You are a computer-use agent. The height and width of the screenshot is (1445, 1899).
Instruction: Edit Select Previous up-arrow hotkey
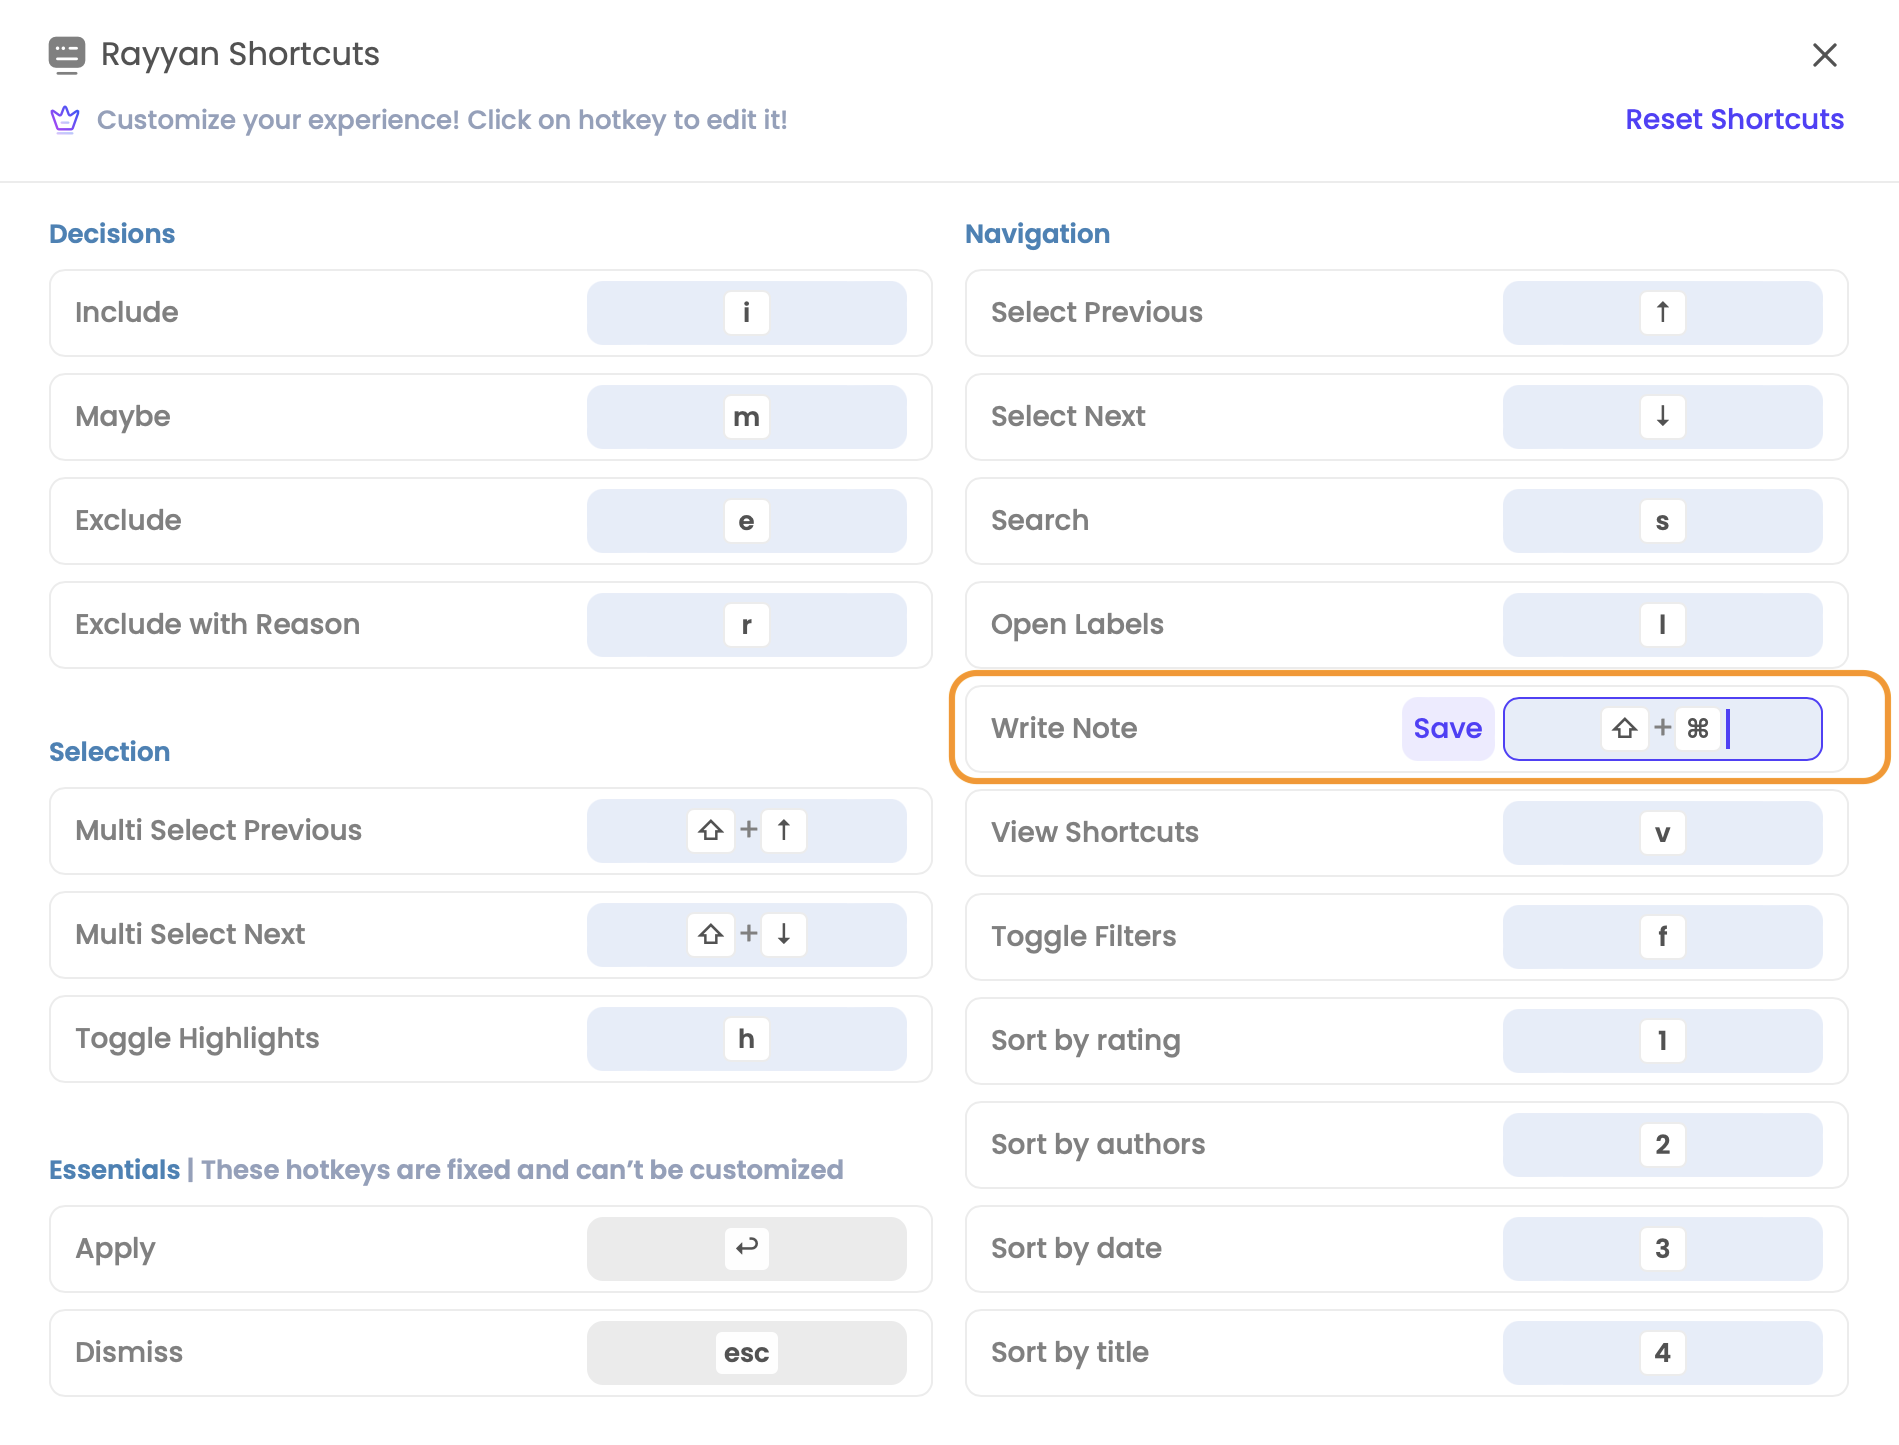click(x=1662, y=312)
